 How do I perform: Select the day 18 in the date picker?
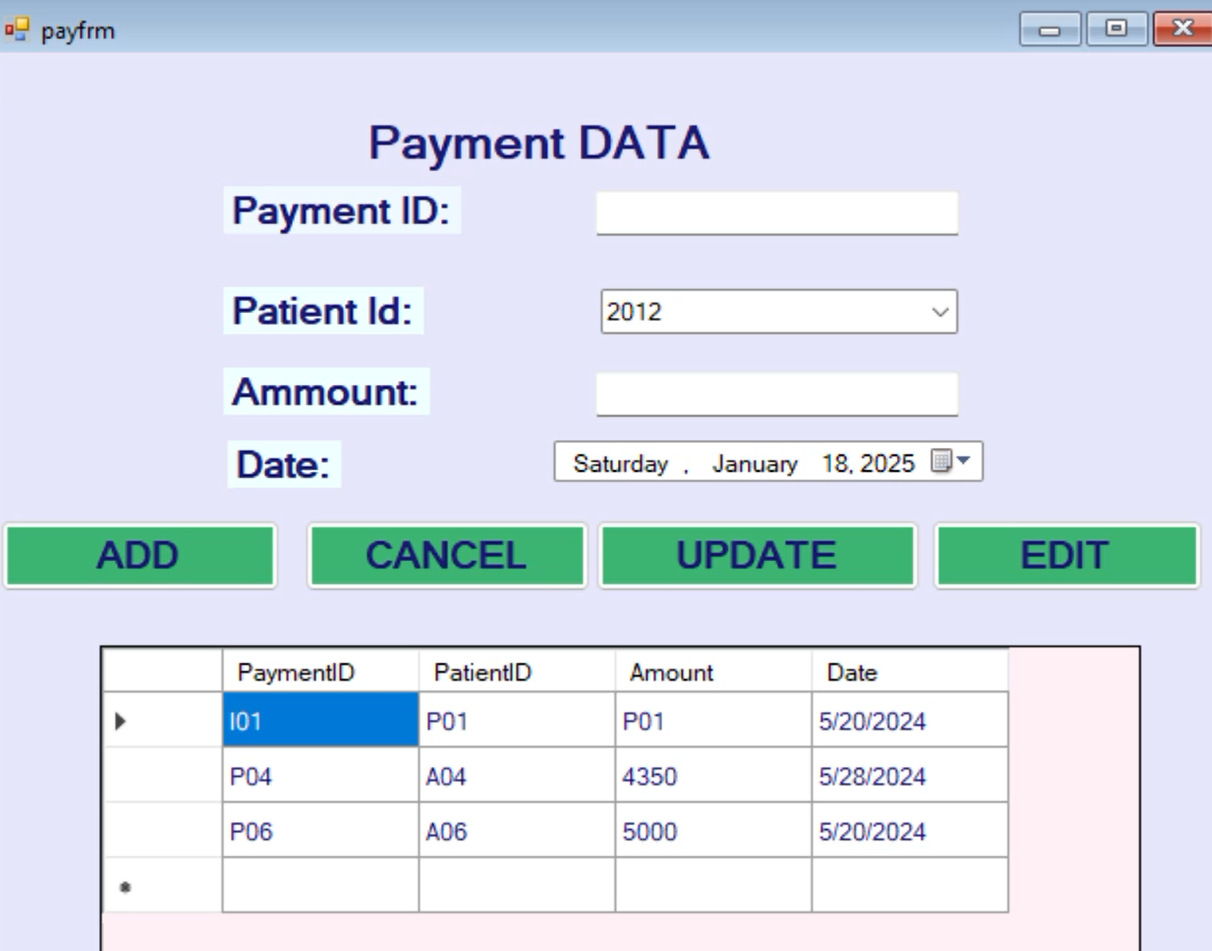click(x=834, y=463)
